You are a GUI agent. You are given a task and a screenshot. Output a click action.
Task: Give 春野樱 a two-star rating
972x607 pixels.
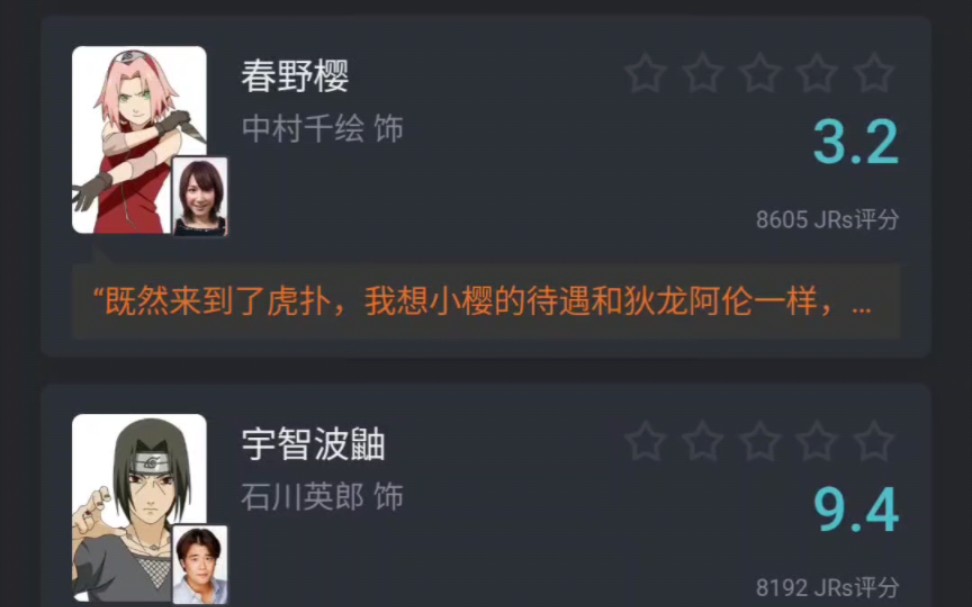tap(702, 73)
